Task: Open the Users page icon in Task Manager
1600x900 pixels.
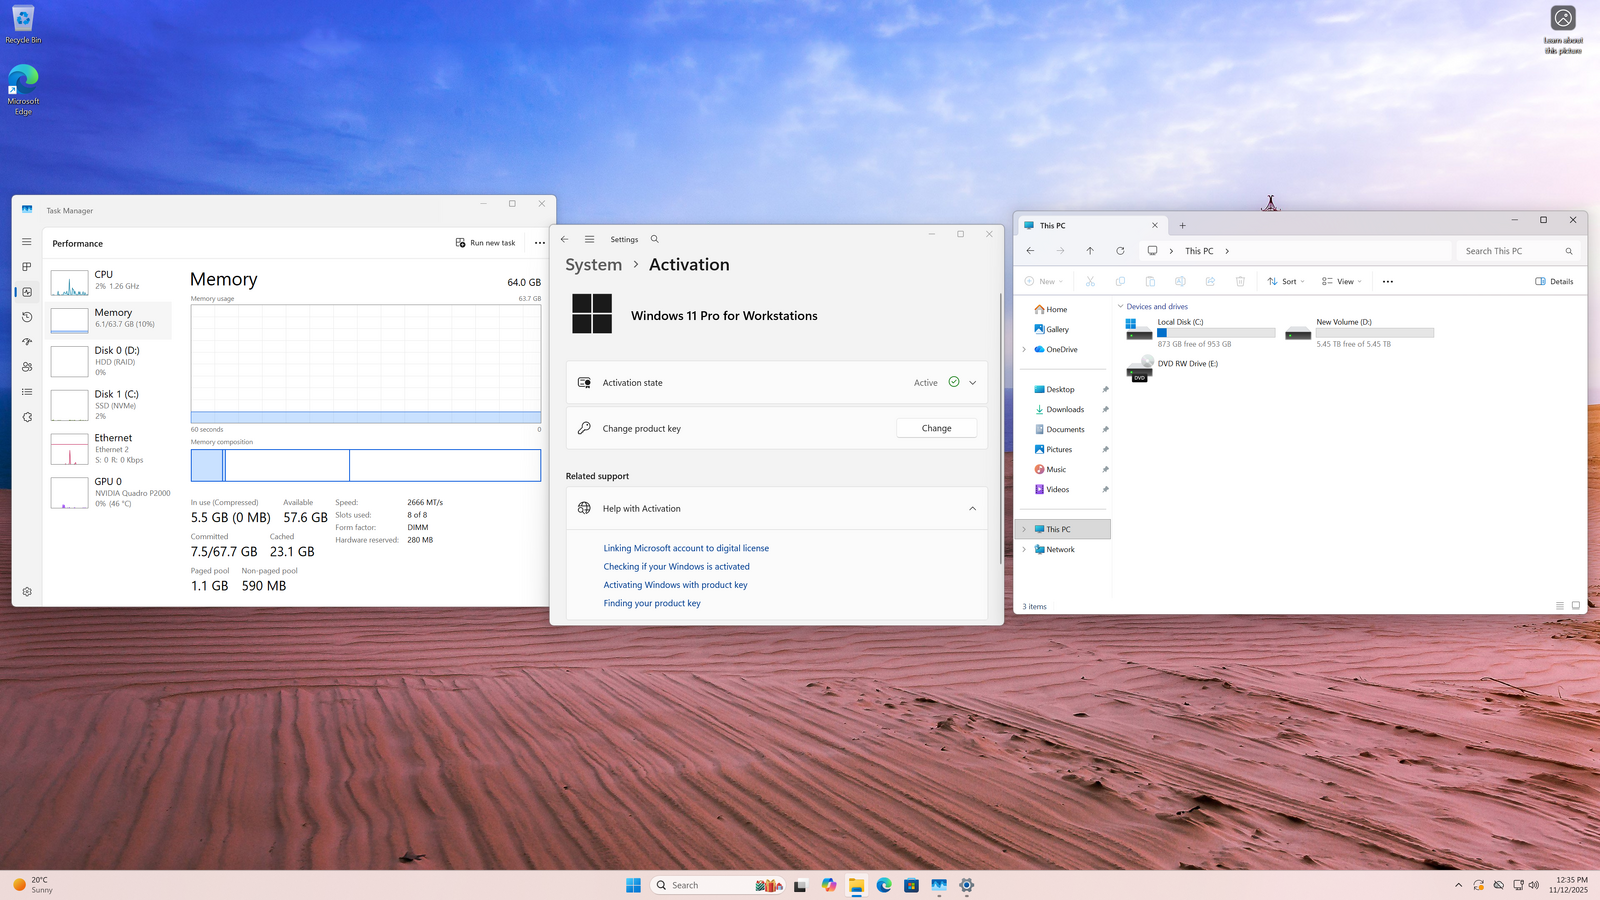Action: (27, 367)
